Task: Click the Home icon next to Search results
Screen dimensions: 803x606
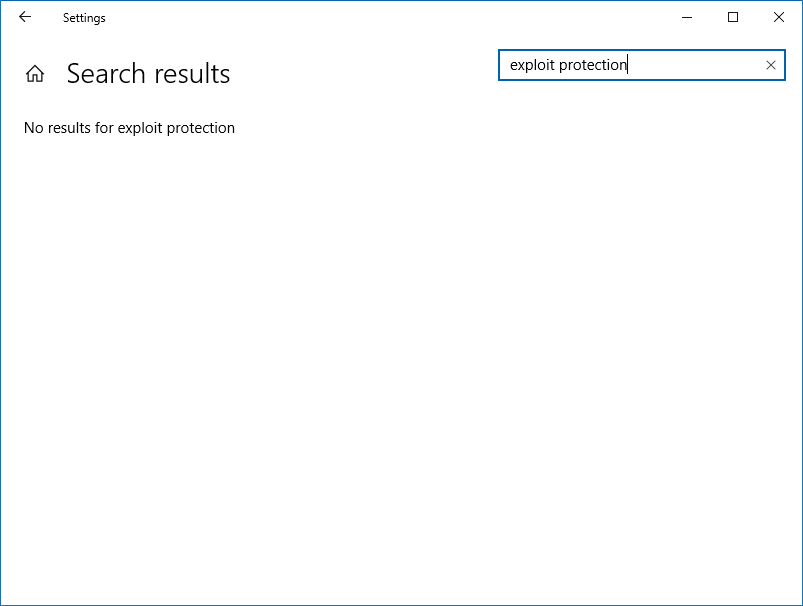Action: point(34,73)
